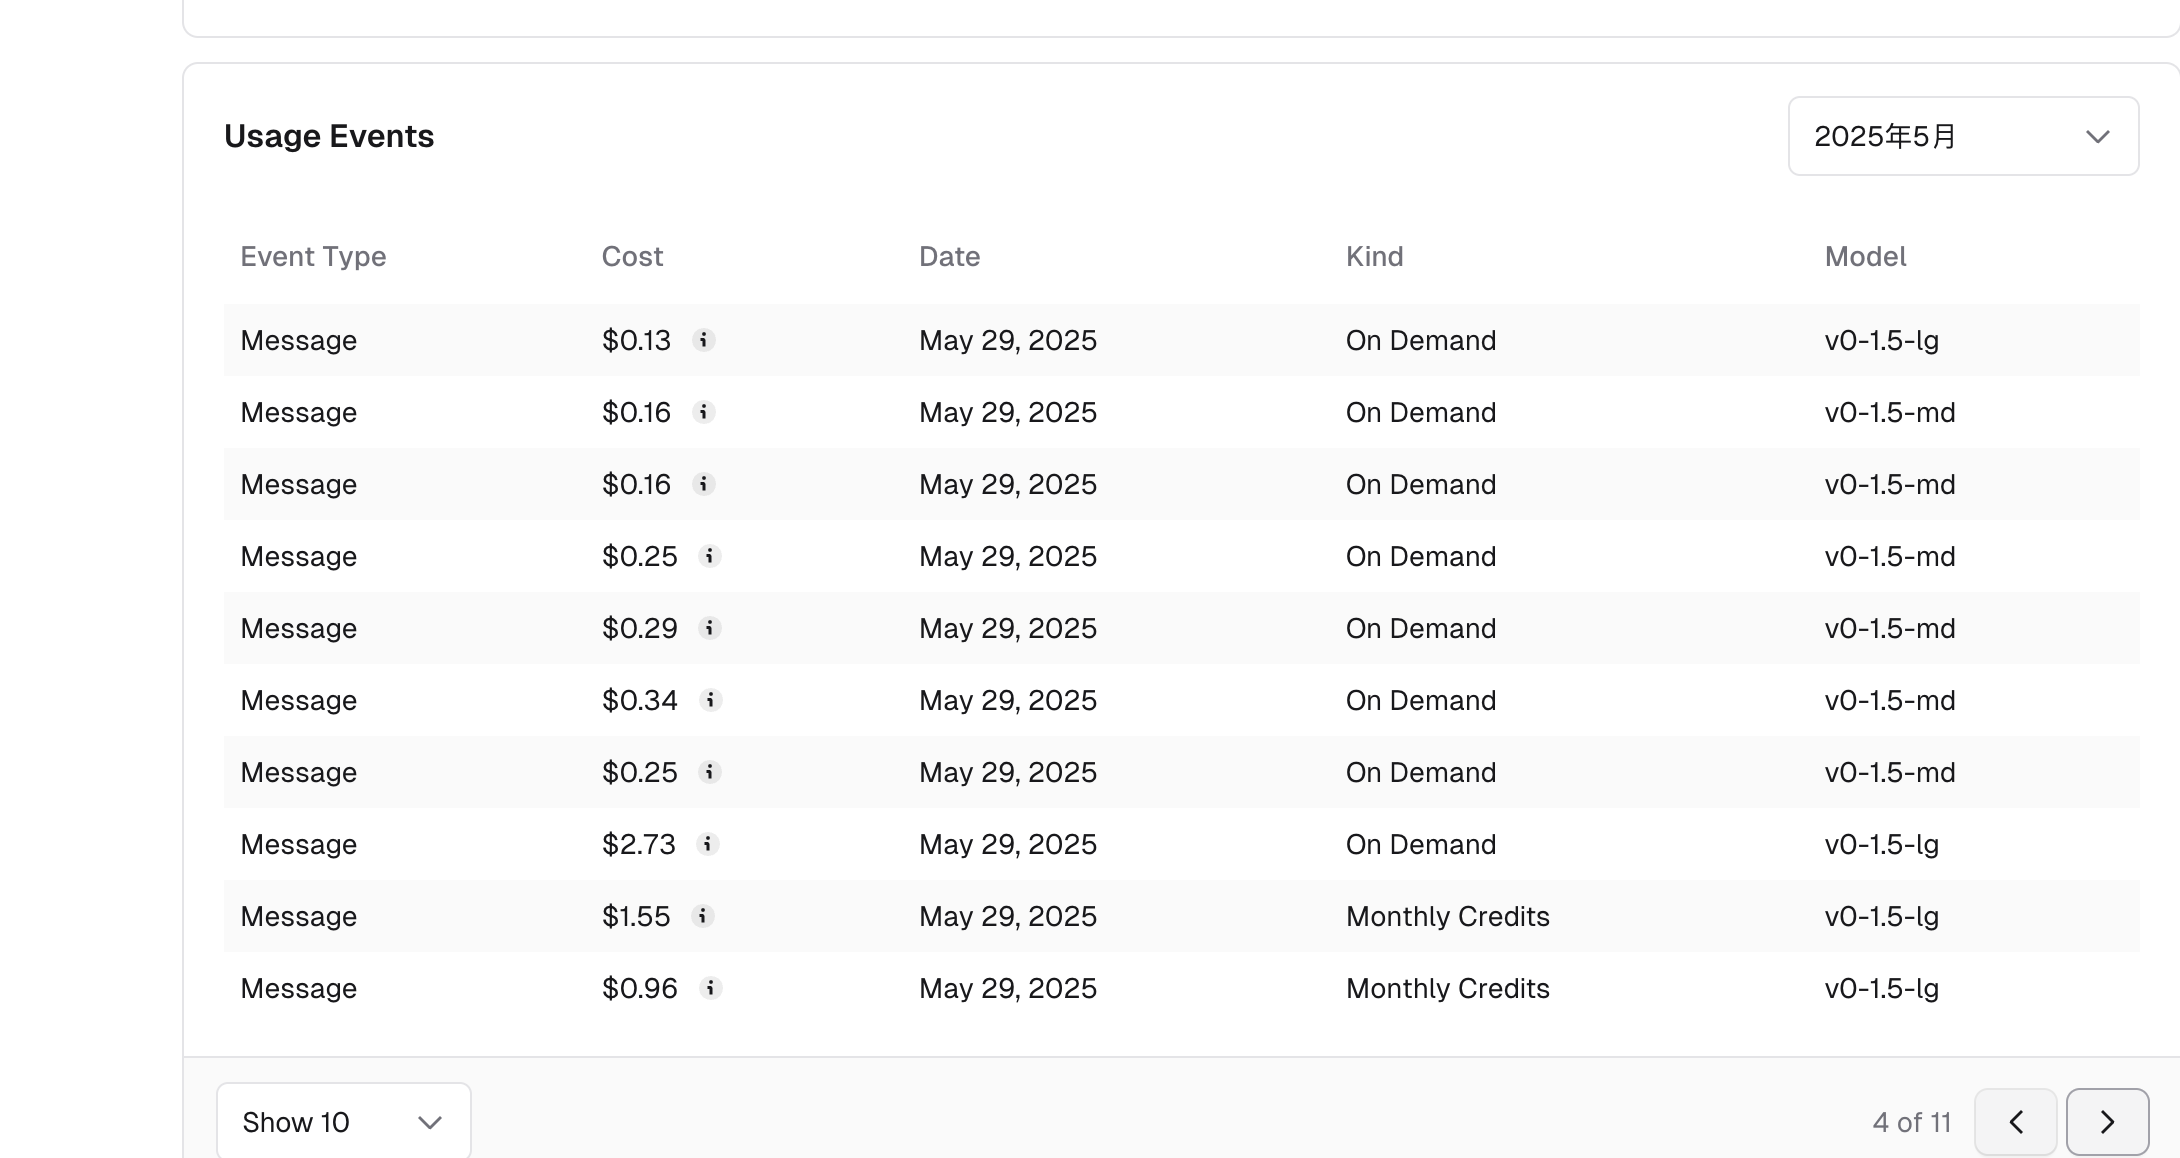Click info icon next to $1.55 cost
This screenshot has width=2180, height=1158.
click(703, 916)
